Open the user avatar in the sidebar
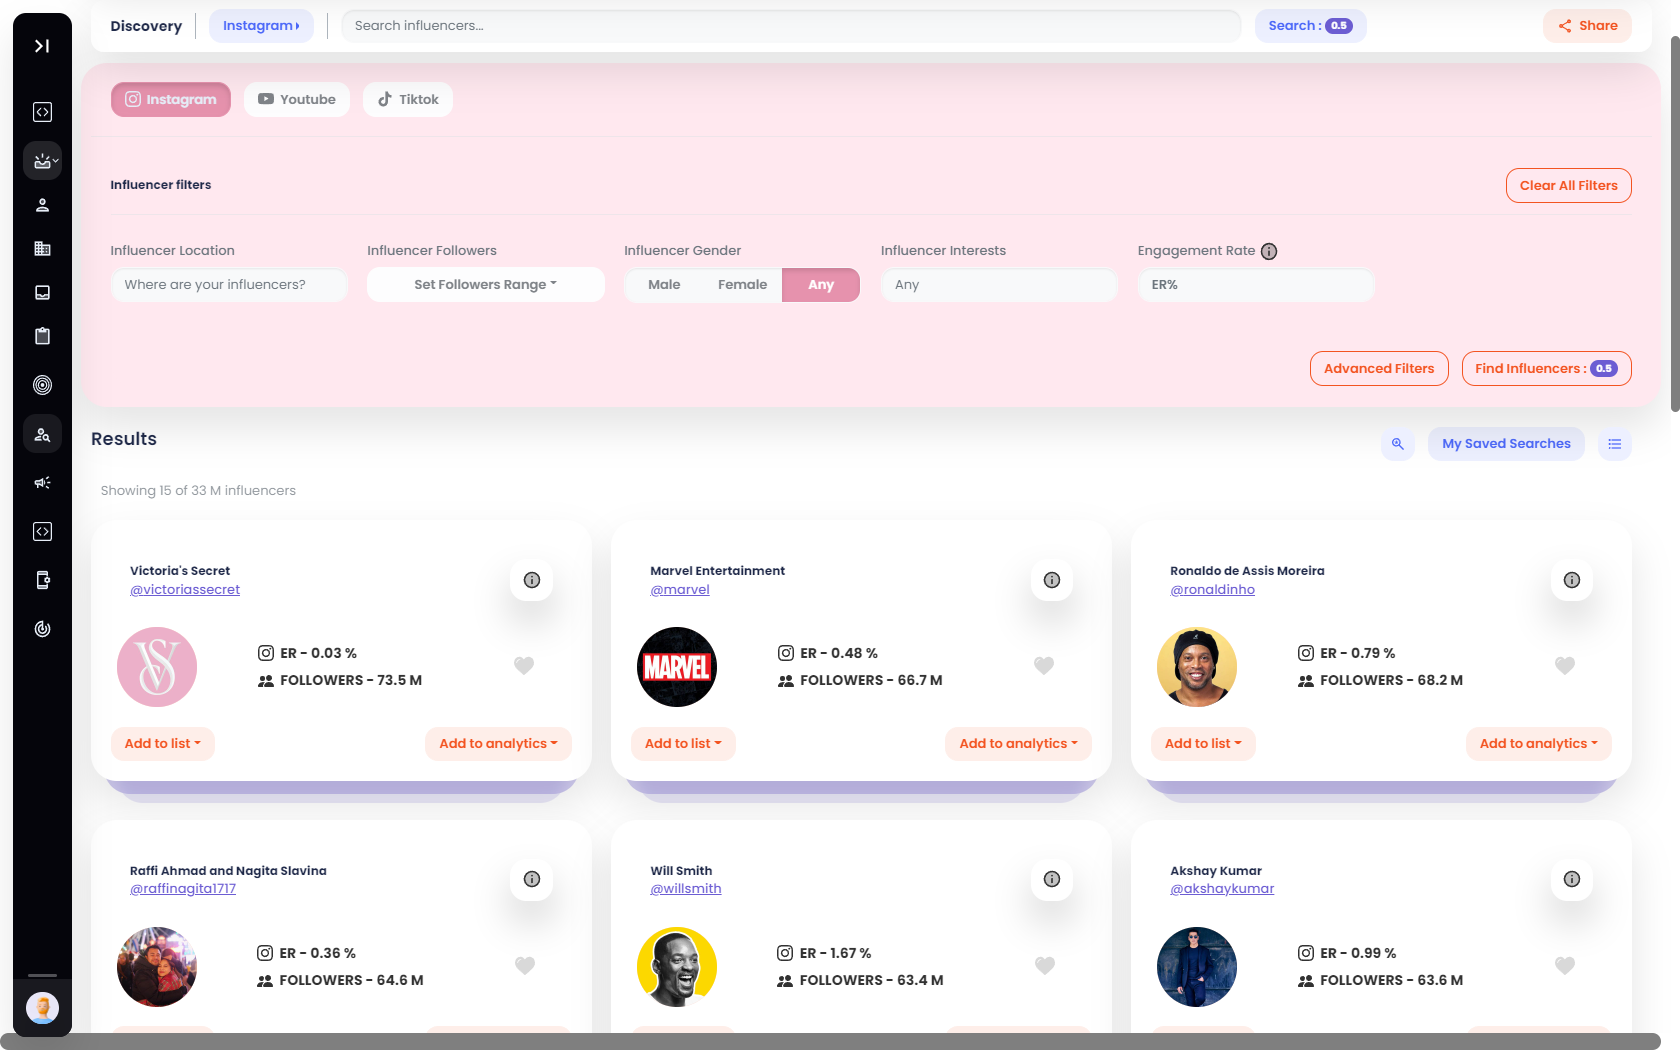This screenshot has width=1680, height=1050. coord(42,1008)
